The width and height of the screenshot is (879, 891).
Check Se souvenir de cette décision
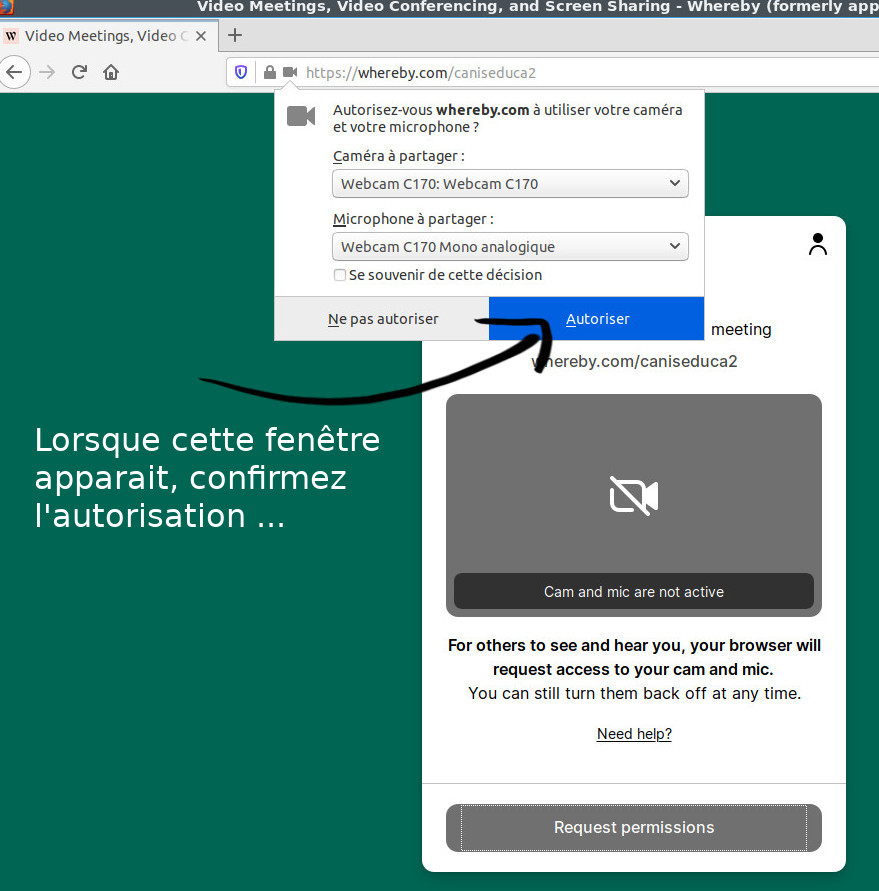point(340,275)
